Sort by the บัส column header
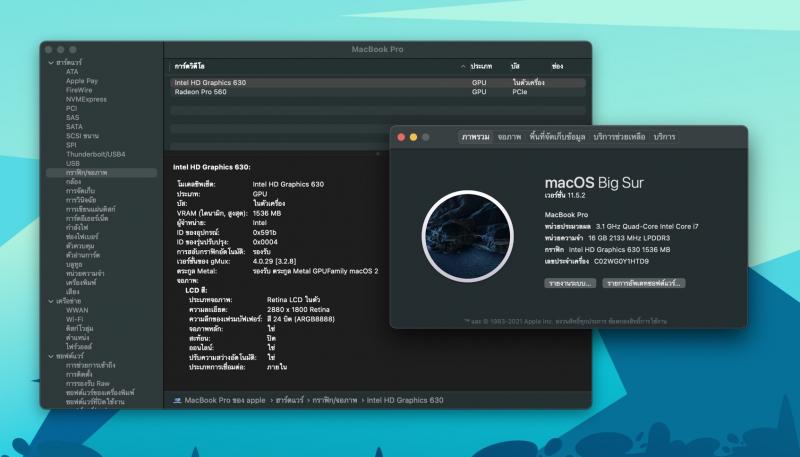 pos(515,67)
